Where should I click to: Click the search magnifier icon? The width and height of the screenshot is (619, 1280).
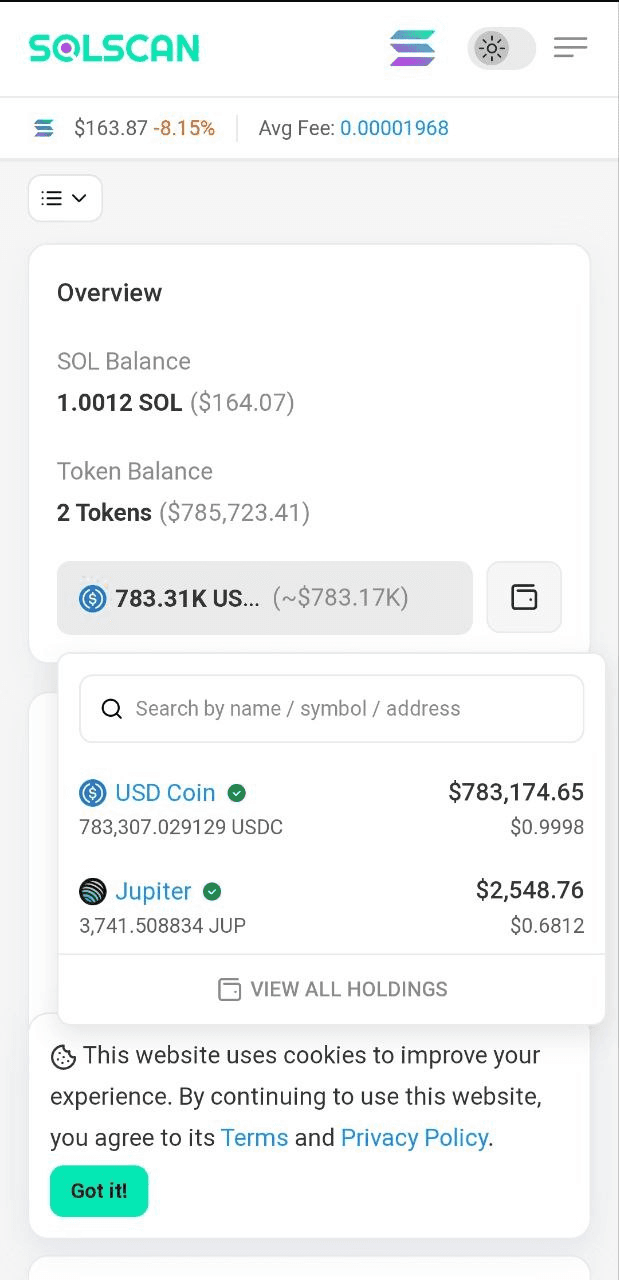click(112, 709)
